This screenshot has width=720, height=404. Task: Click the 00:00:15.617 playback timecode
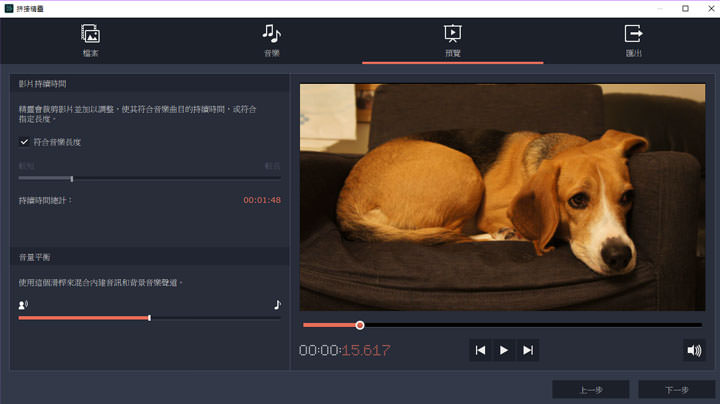[345, 350]
